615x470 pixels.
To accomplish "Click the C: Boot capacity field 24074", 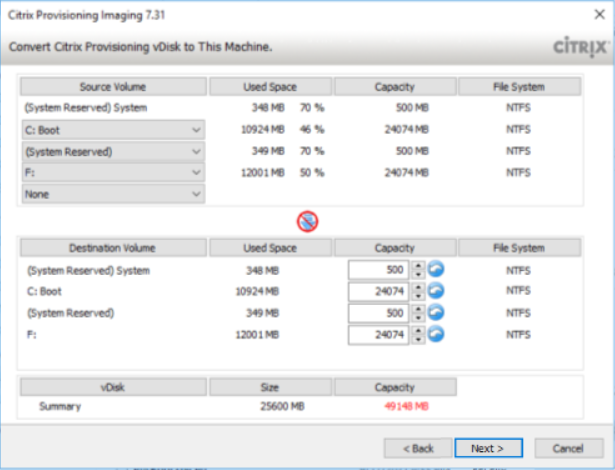I will click(x=378, y=291).
